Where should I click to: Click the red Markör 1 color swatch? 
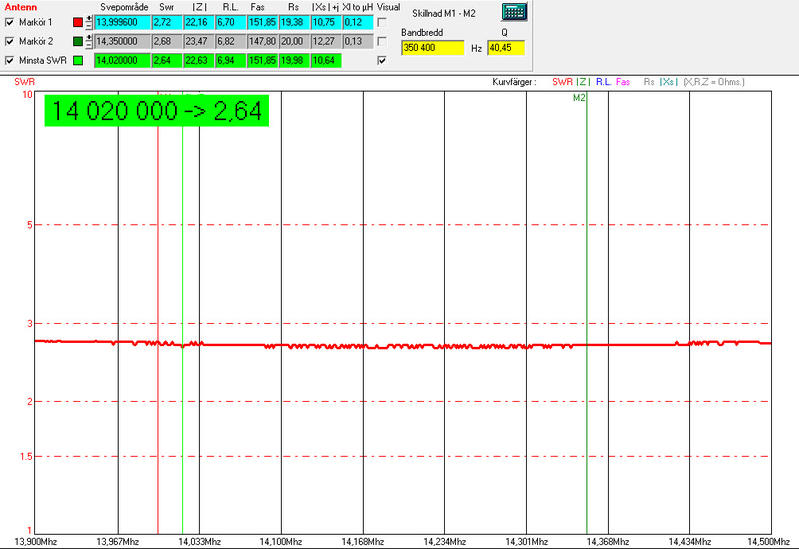(x=78, y=22)
